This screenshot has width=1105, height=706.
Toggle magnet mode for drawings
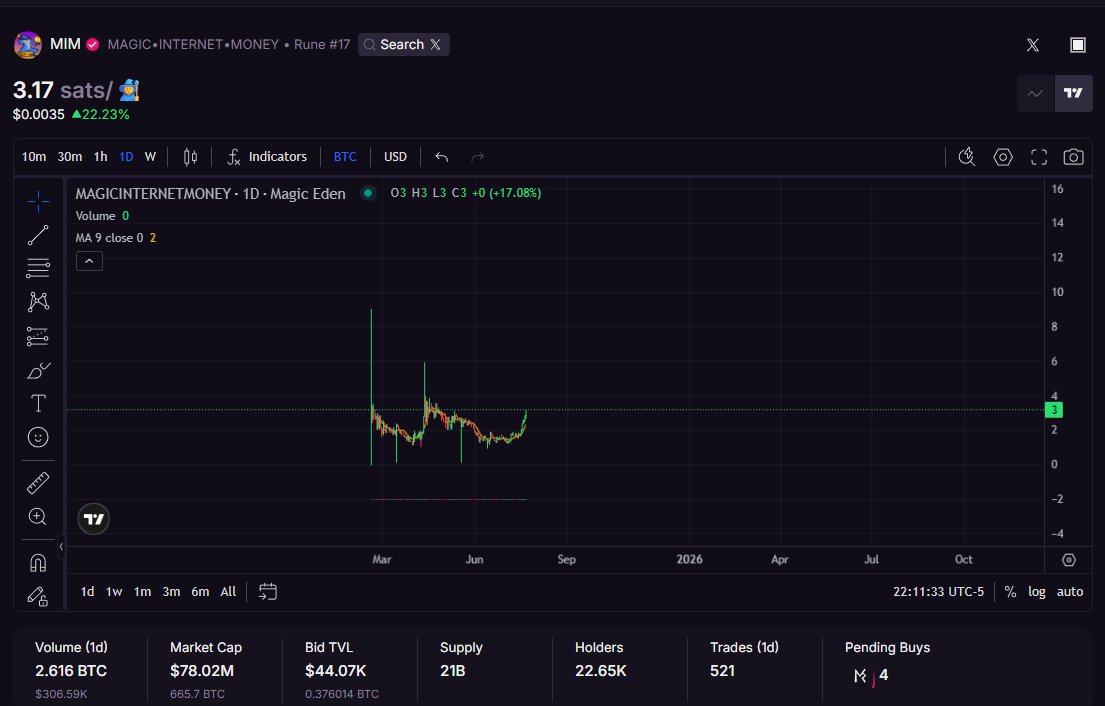point(38,562)
